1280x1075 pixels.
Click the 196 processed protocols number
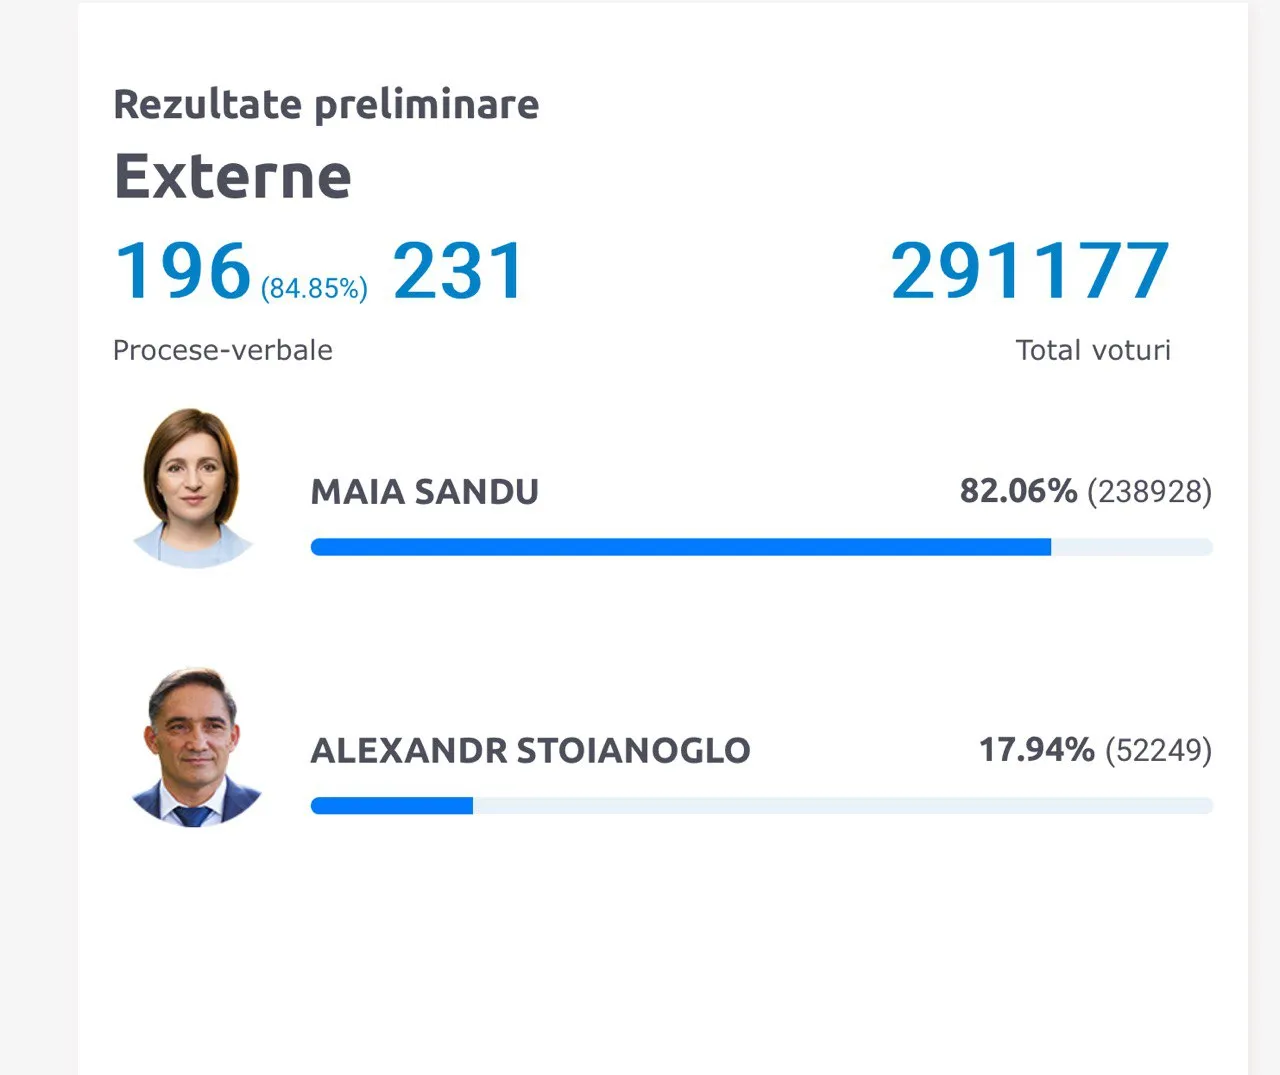183,270
